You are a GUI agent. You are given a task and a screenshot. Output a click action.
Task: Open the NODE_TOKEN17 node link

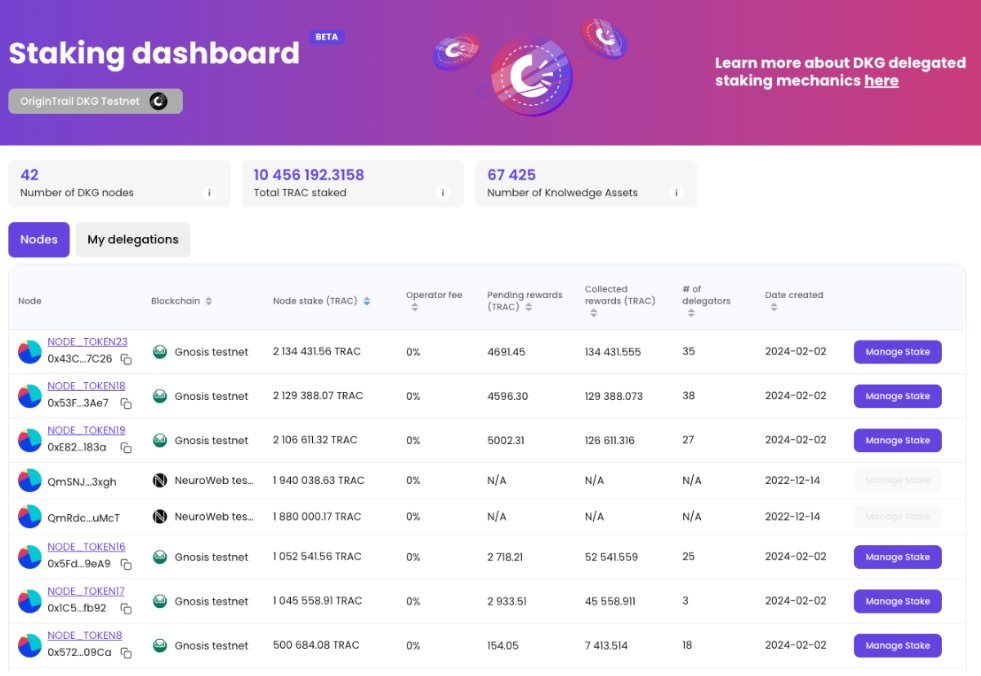(86, 591)
